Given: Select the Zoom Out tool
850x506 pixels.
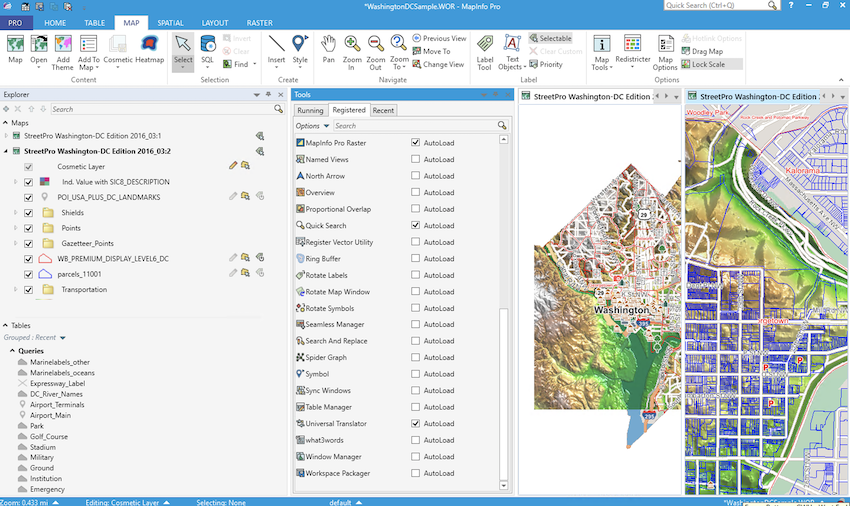Looking at the screenshot, I should click(x=375, y=52).
